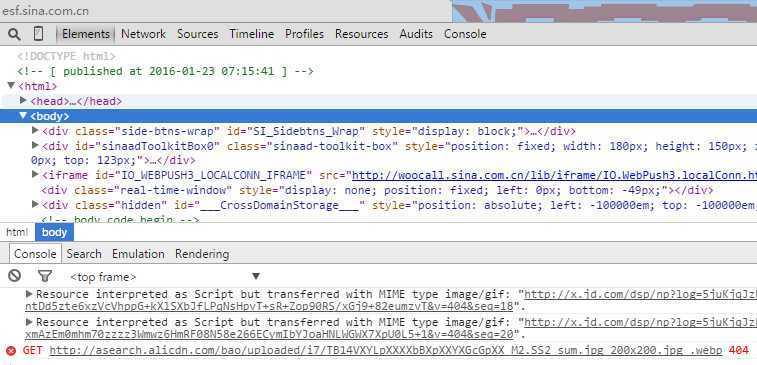Switch to the Timeline tab
Image resolution: width=757 pixels, height=365 pixels.
click(252, 34)
